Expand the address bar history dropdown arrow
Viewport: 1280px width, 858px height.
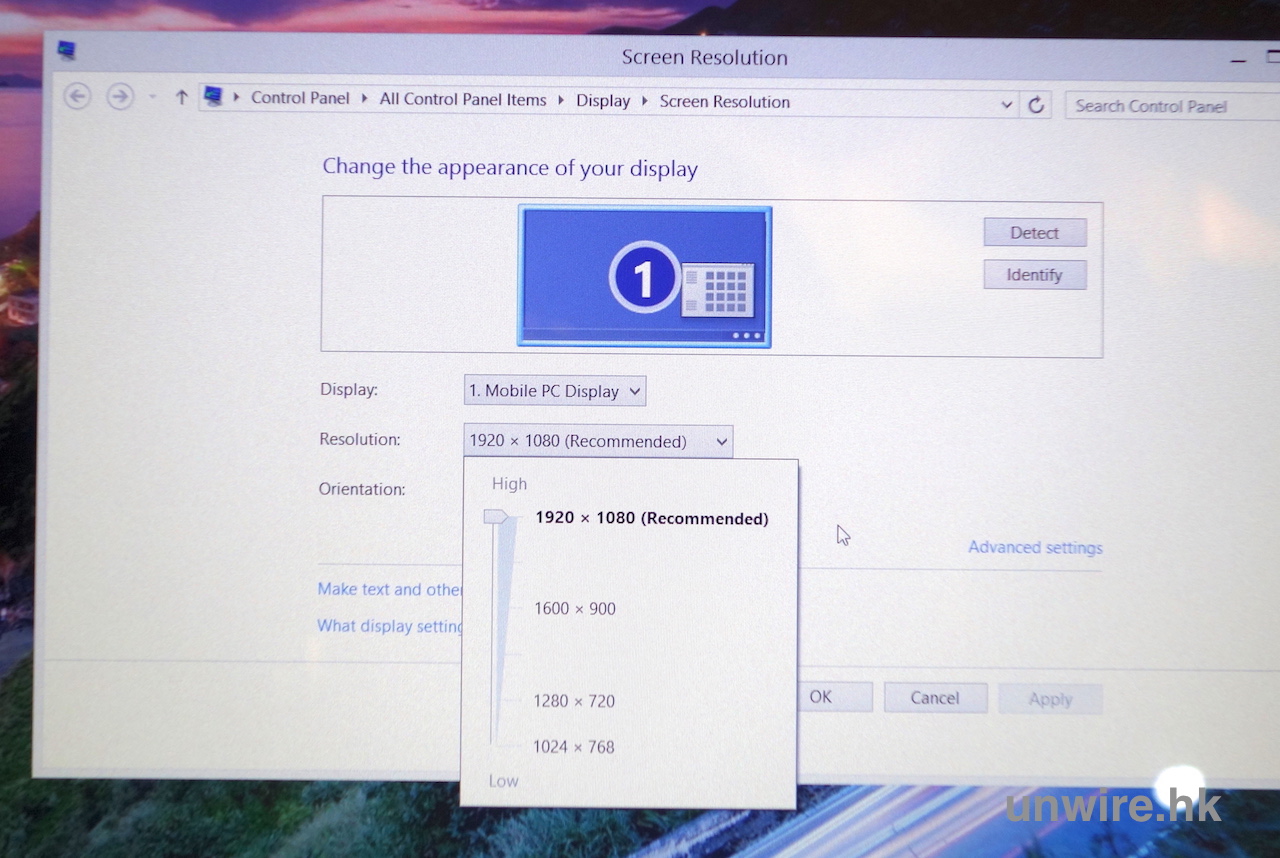coord(1006,104)
